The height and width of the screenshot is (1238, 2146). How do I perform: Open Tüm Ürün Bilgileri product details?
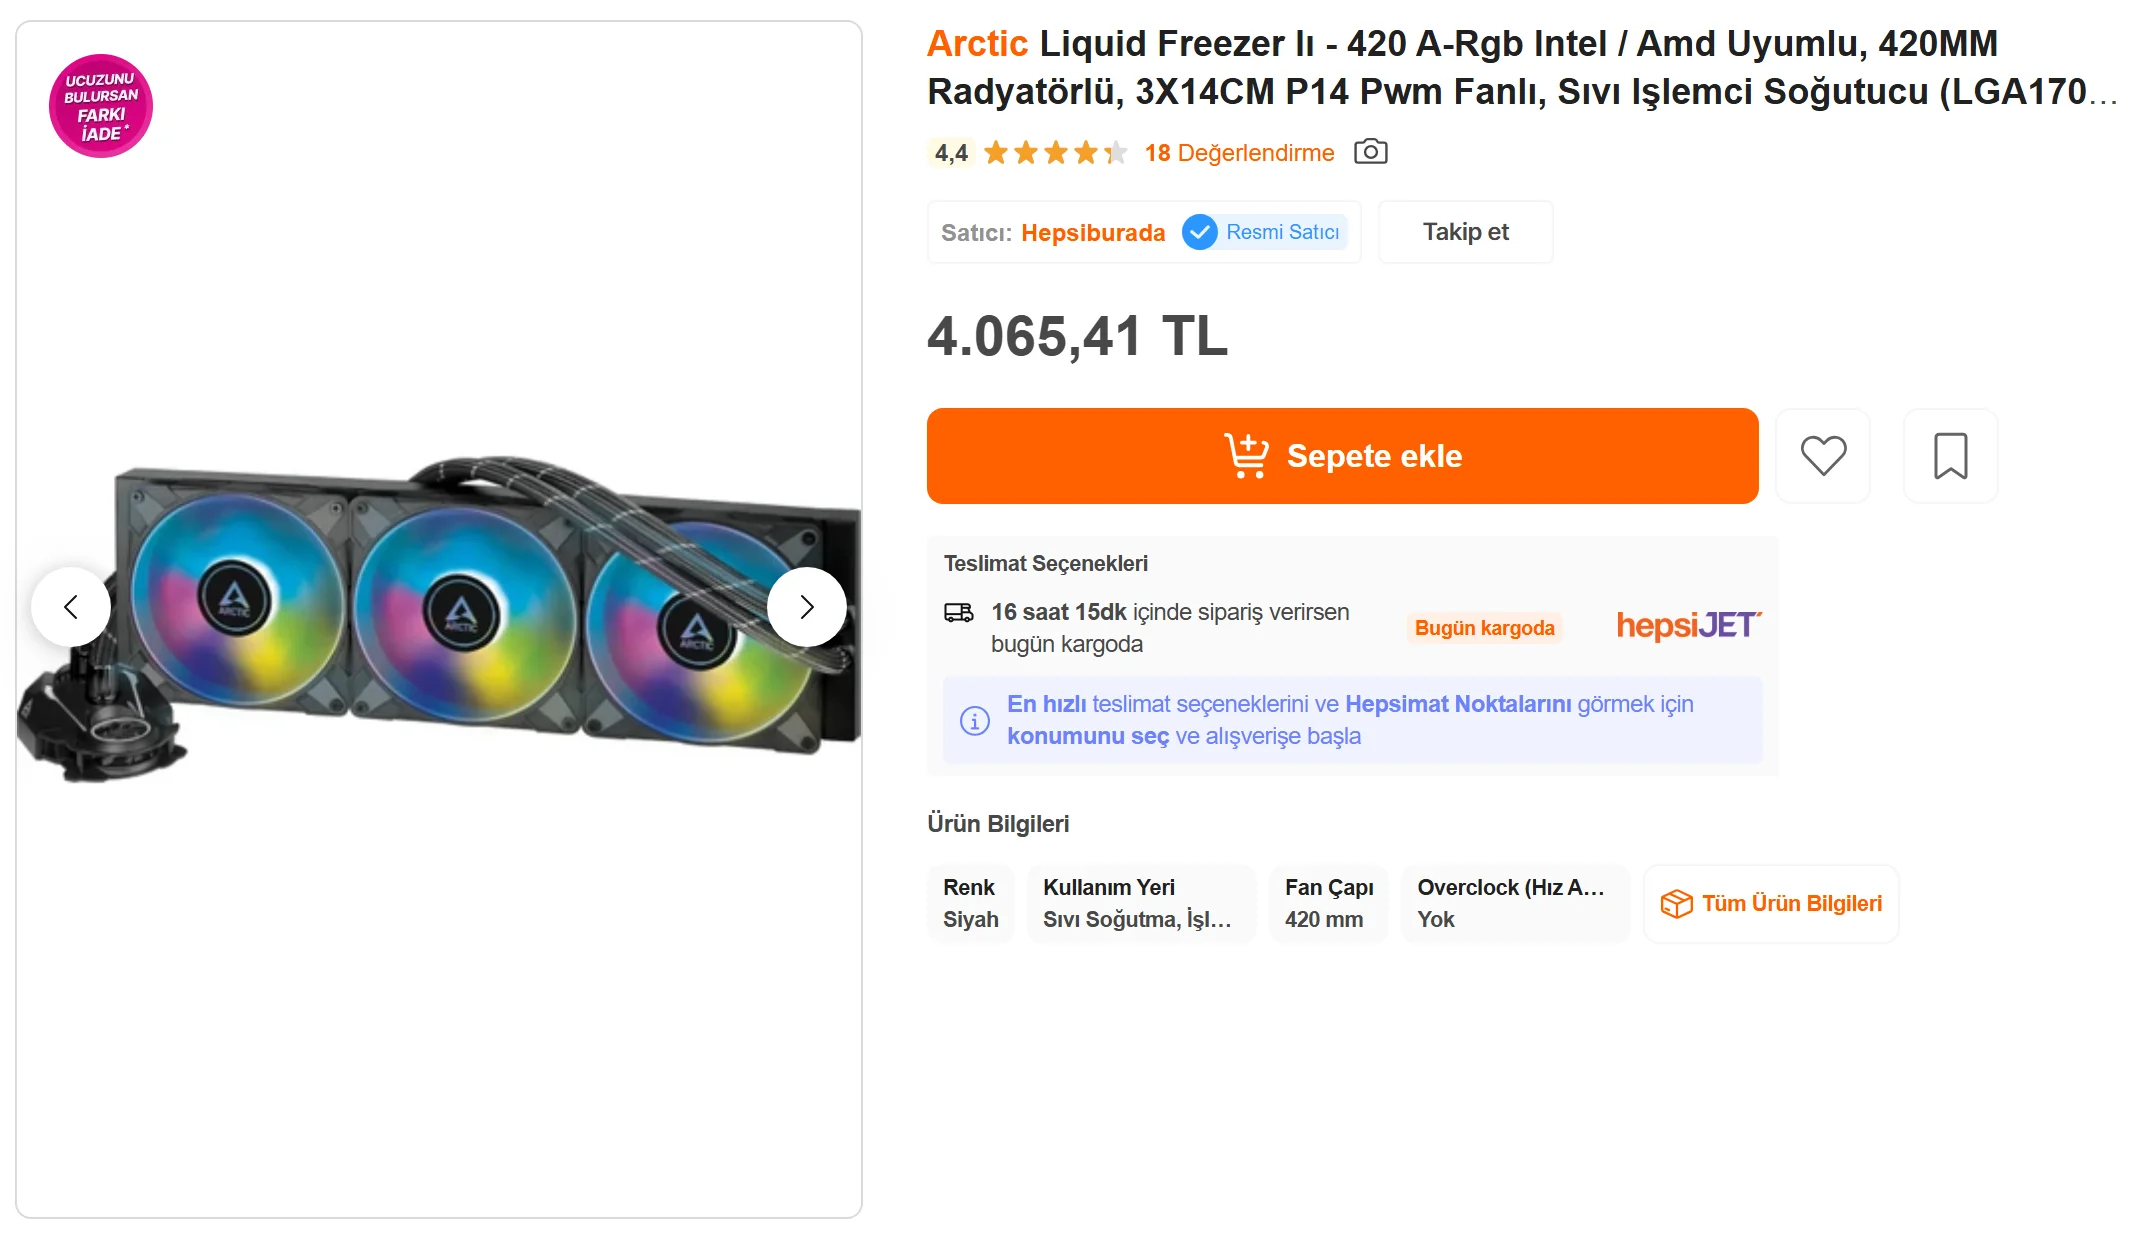point(1771,904)
